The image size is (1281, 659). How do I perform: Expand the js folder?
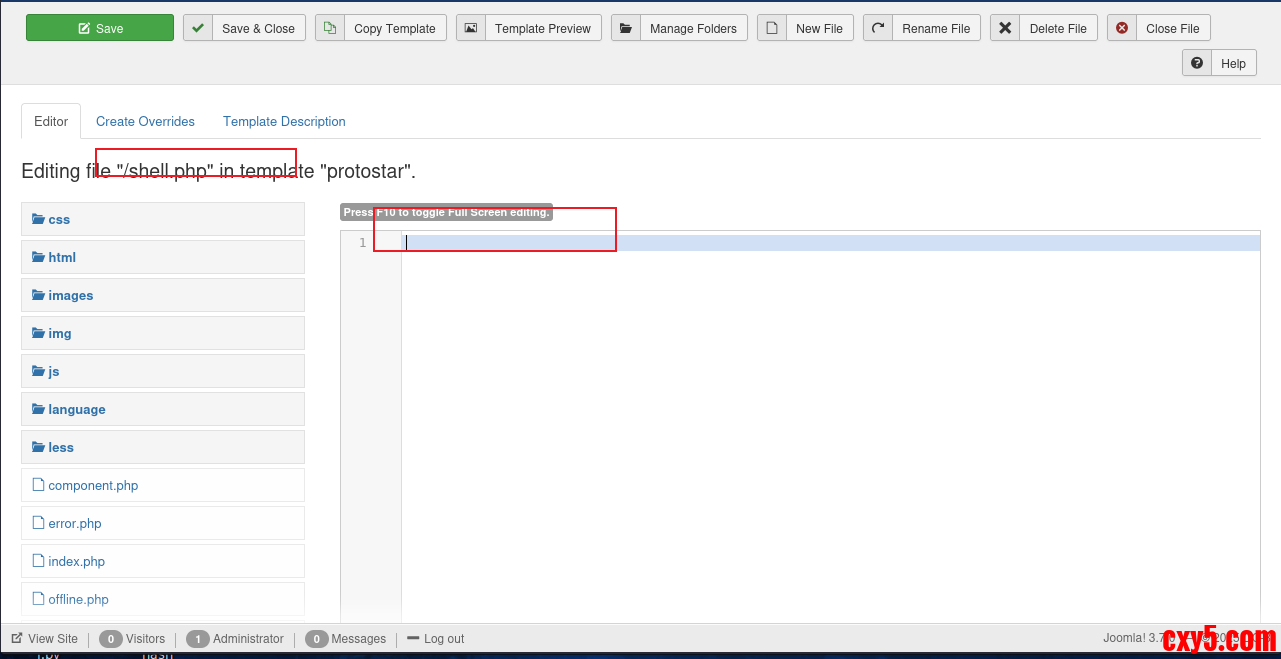coord(163,371)
